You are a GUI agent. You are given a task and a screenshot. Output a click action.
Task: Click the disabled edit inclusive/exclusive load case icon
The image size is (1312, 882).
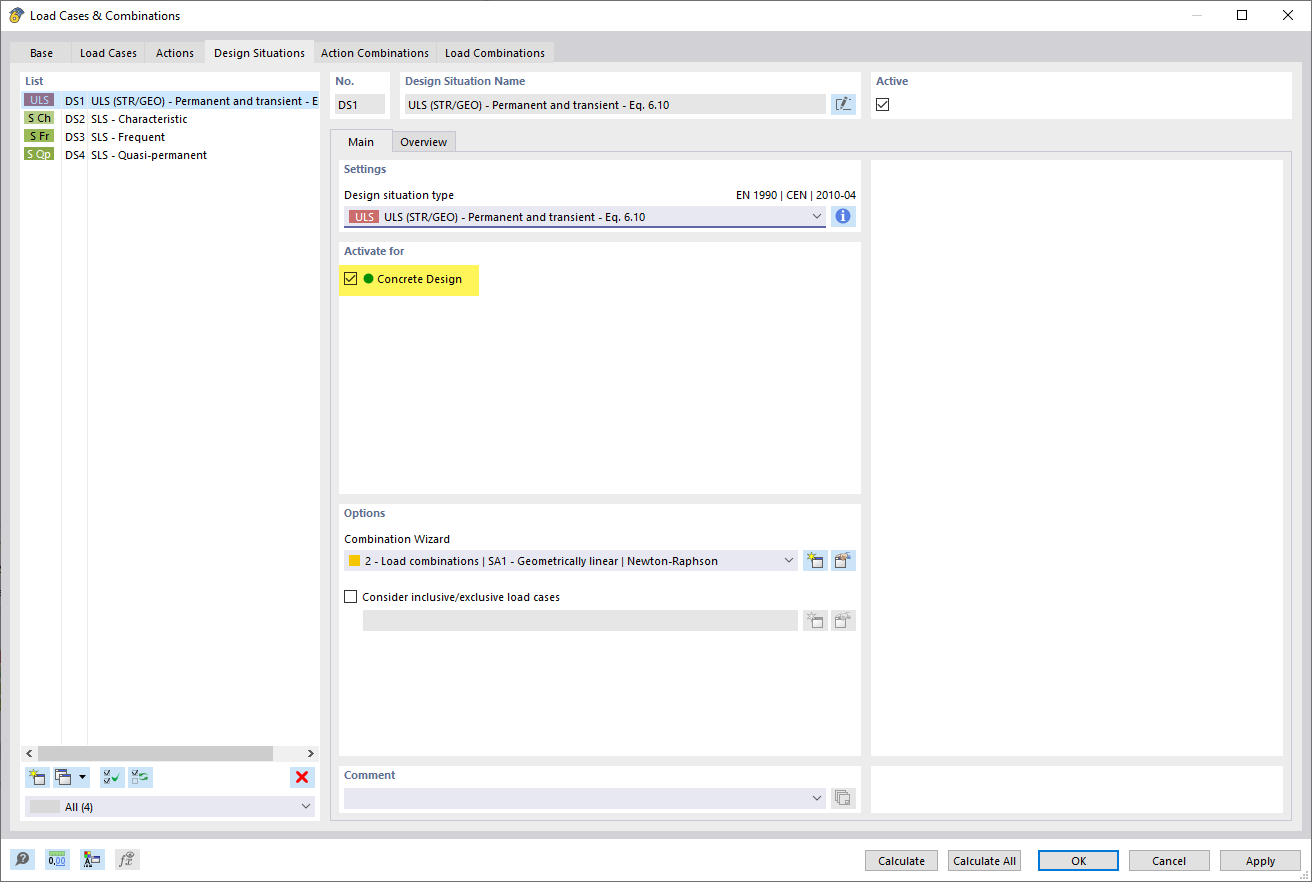pyautogui.click(x=843, y=620)
